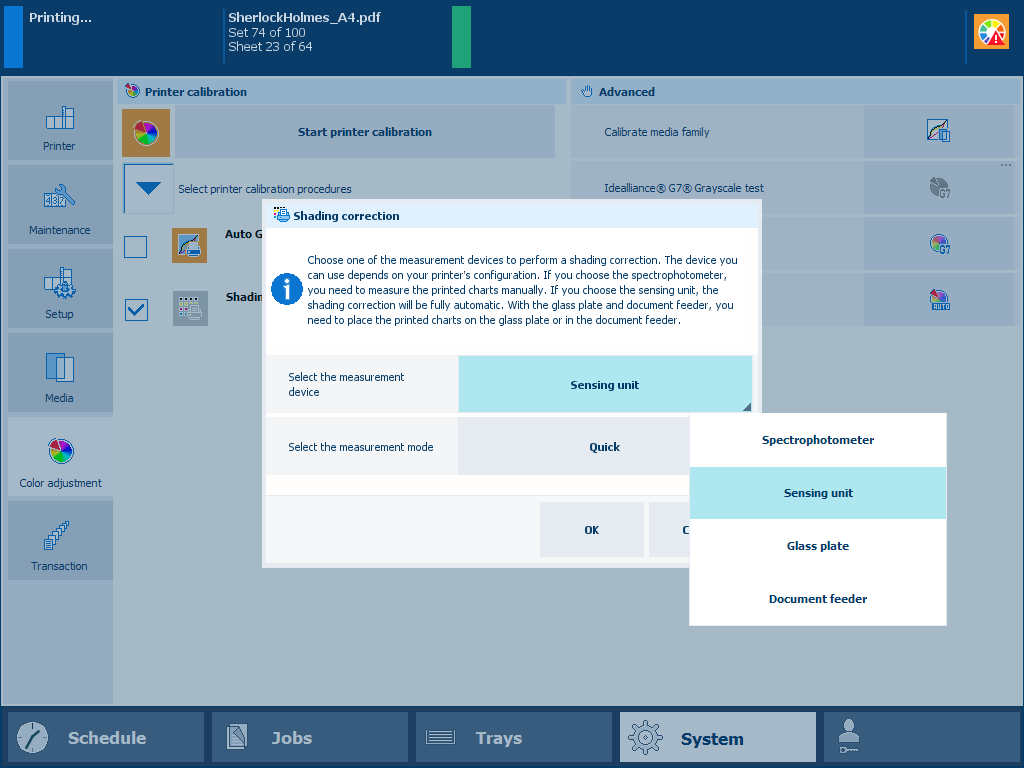This screenshot has width=1024, height=768.
Task: Open the Printer section in sidebar
Action: pyautogui.click(x=60, y=121)
